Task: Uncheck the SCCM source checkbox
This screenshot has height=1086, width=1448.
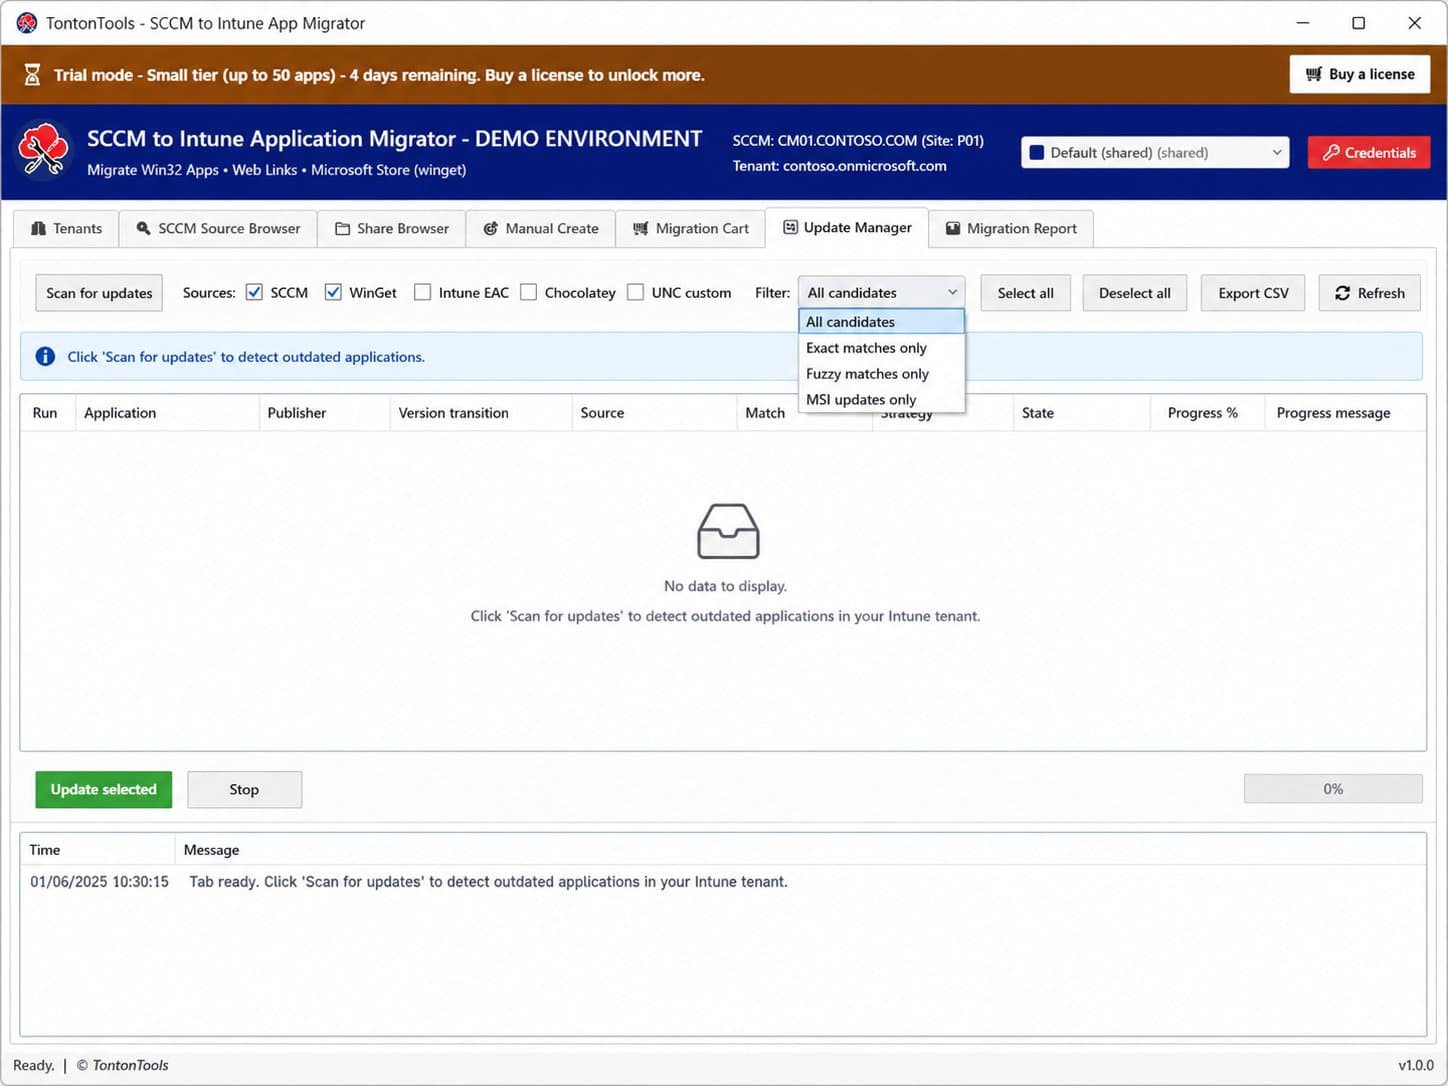Action: 254,292
